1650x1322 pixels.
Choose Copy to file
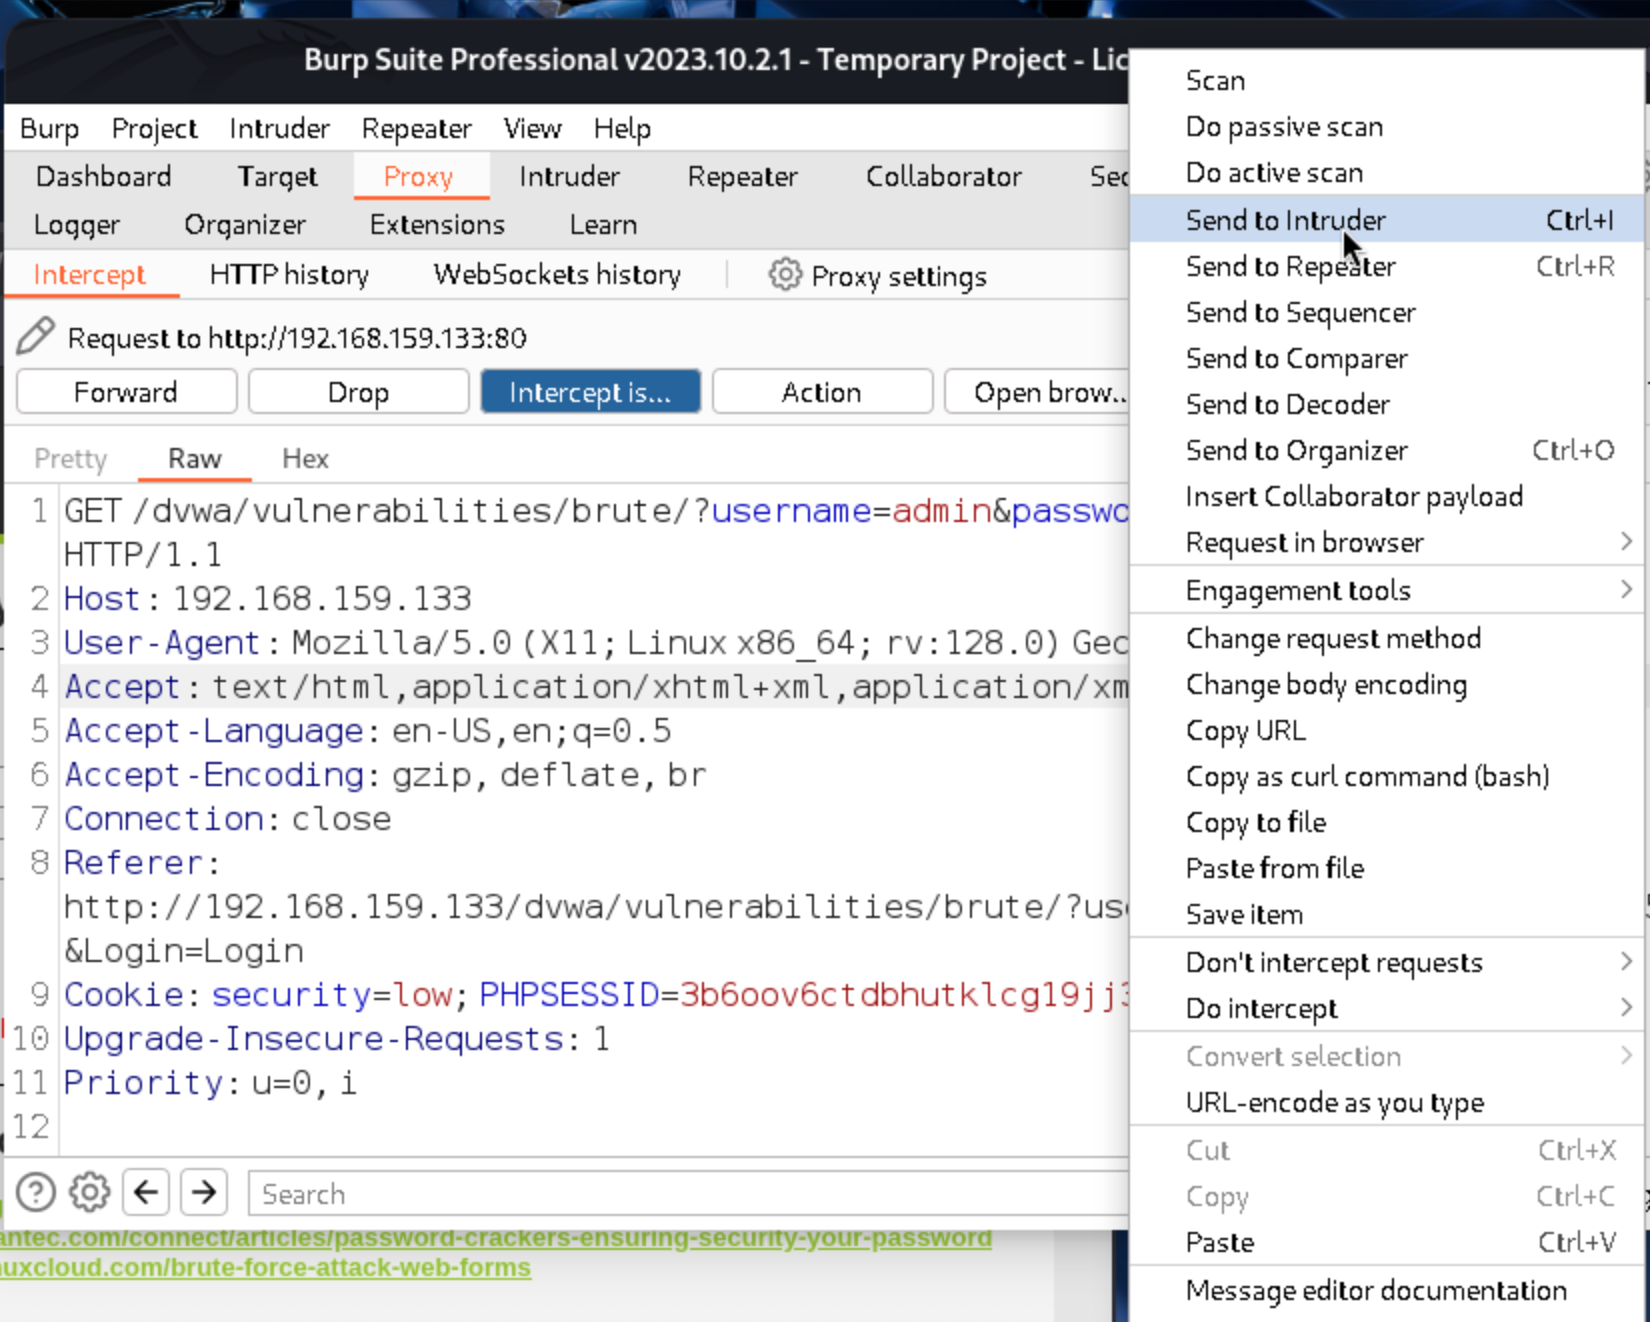pos(1388,822)
